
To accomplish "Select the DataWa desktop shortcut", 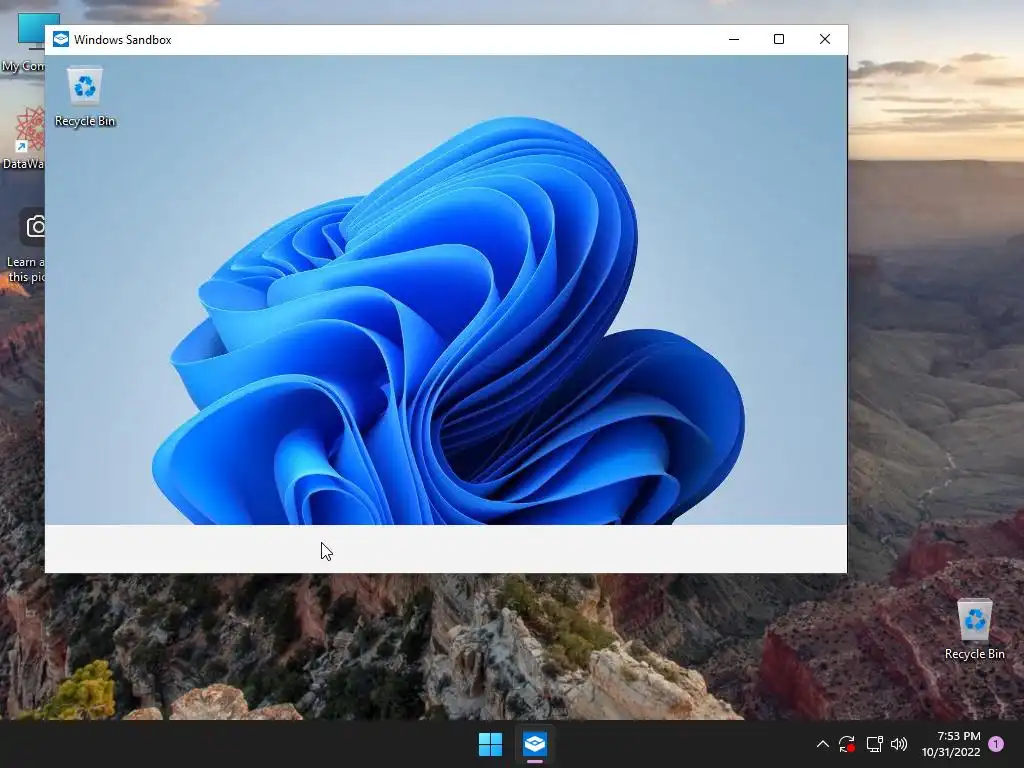I will click(x=23, y=138).
